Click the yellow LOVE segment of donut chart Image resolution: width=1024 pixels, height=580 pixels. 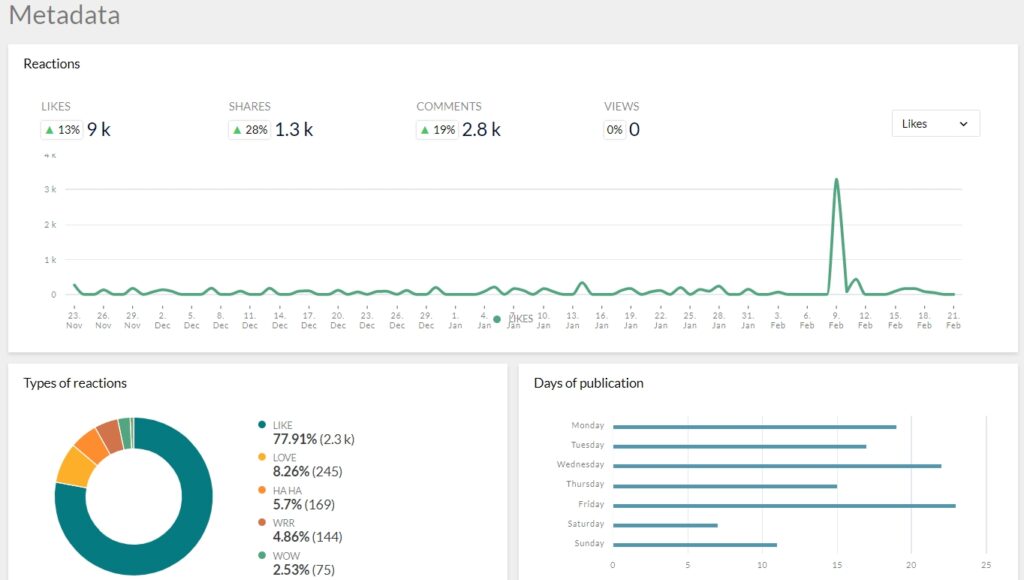pos(75,466)
